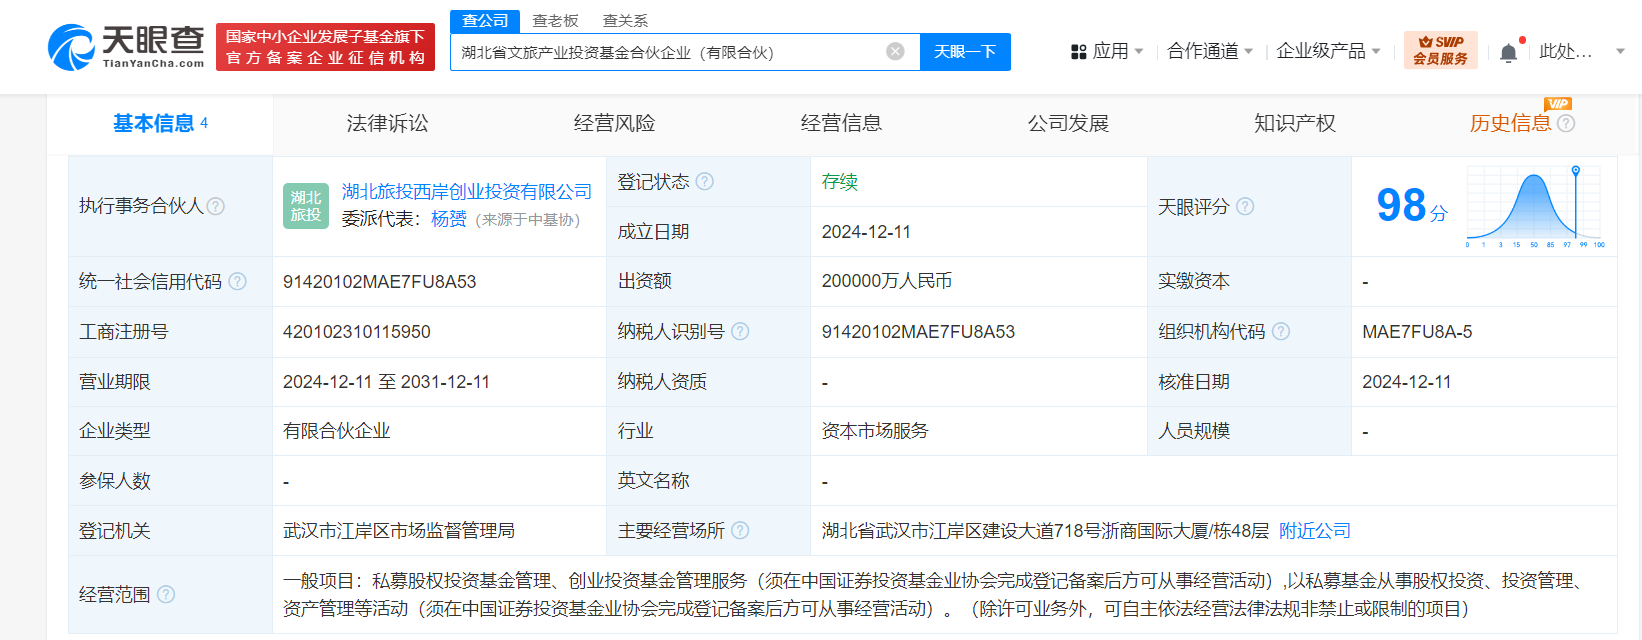Screen dimensions: 1642x640
Task: Select business term 2024-12-11 至 2031-12-11
Action: pos(386,382)
